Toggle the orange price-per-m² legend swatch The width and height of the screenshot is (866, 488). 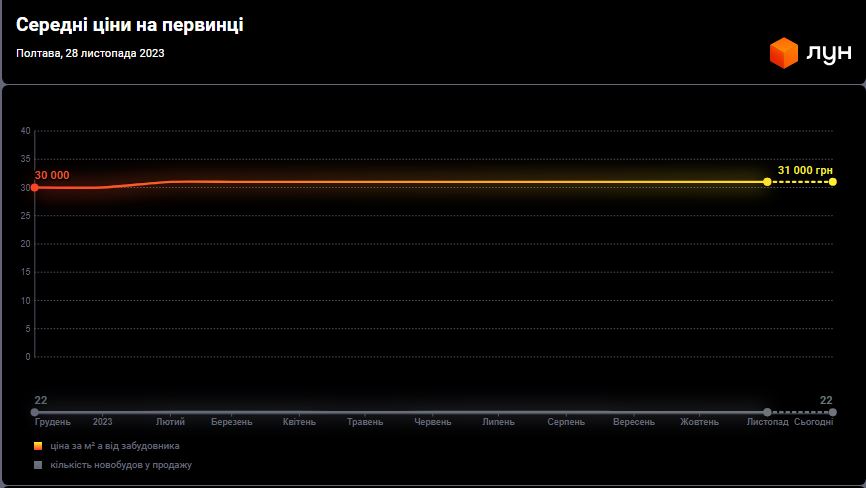(x=38, y=446)
